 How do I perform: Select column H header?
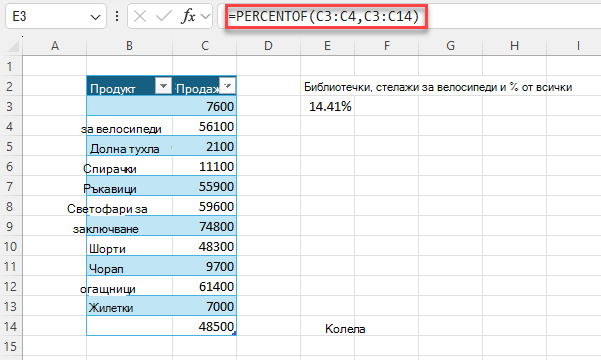(514, 46)
